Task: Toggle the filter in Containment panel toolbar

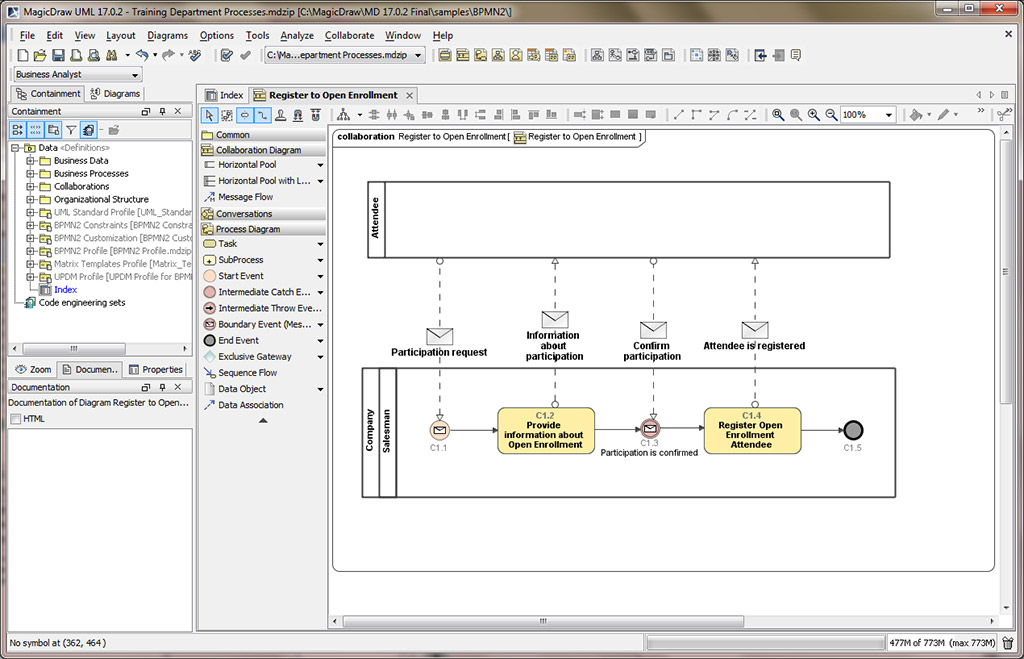Action: pos(71,128)
